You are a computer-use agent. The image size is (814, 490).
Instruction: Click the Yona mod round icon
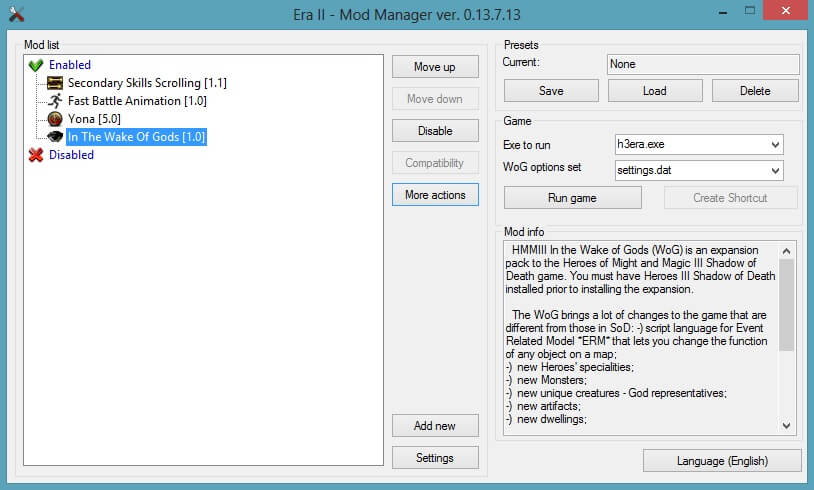coord(55,119)
